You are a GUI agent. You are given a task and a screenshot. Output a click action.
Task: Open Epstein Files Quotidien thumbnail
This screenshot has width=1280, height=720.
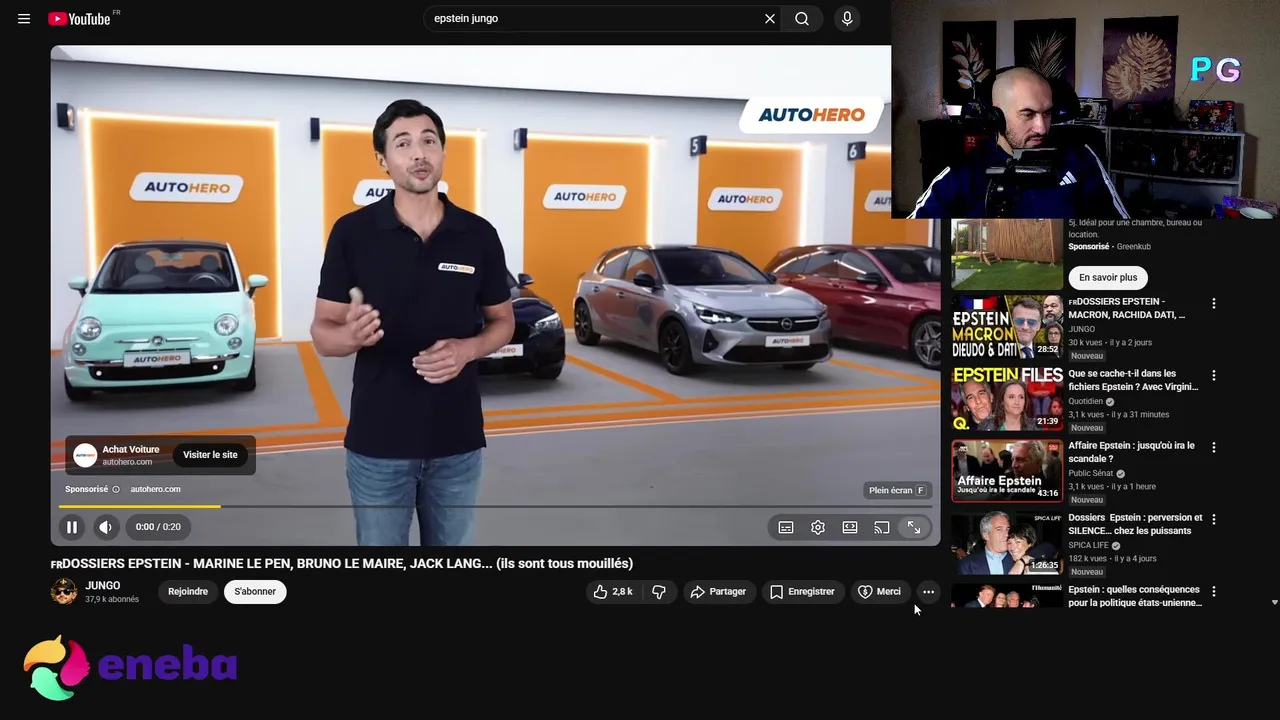tap(1007, 399)
